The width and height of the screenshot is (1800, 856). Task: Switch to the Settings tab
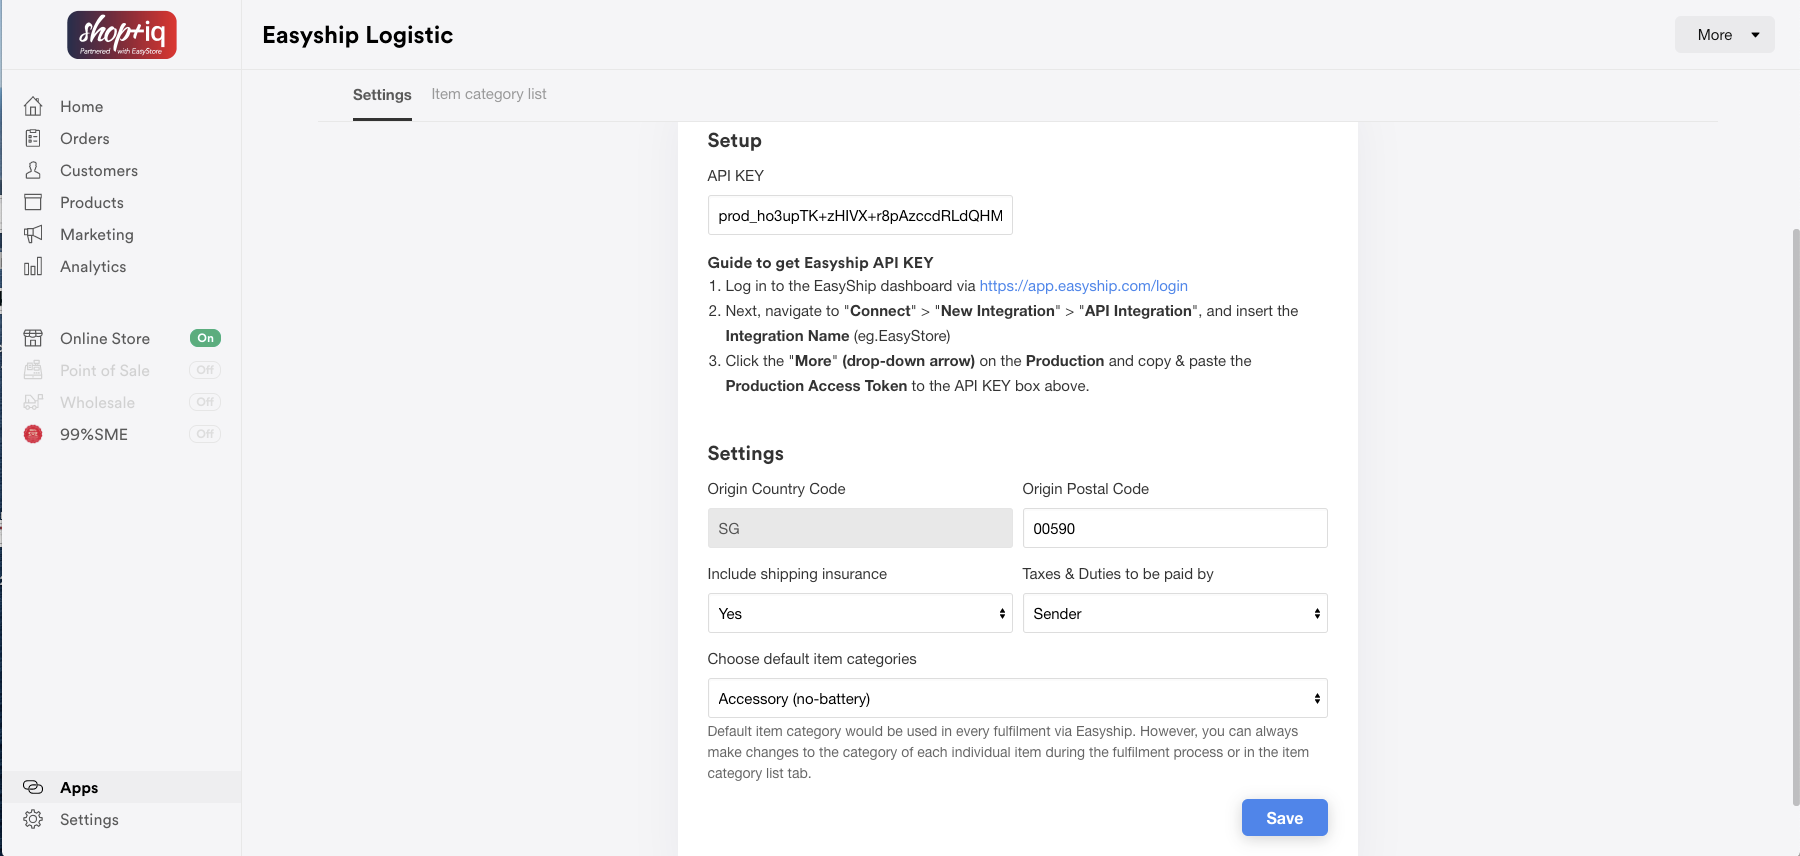tap(382, 95)
